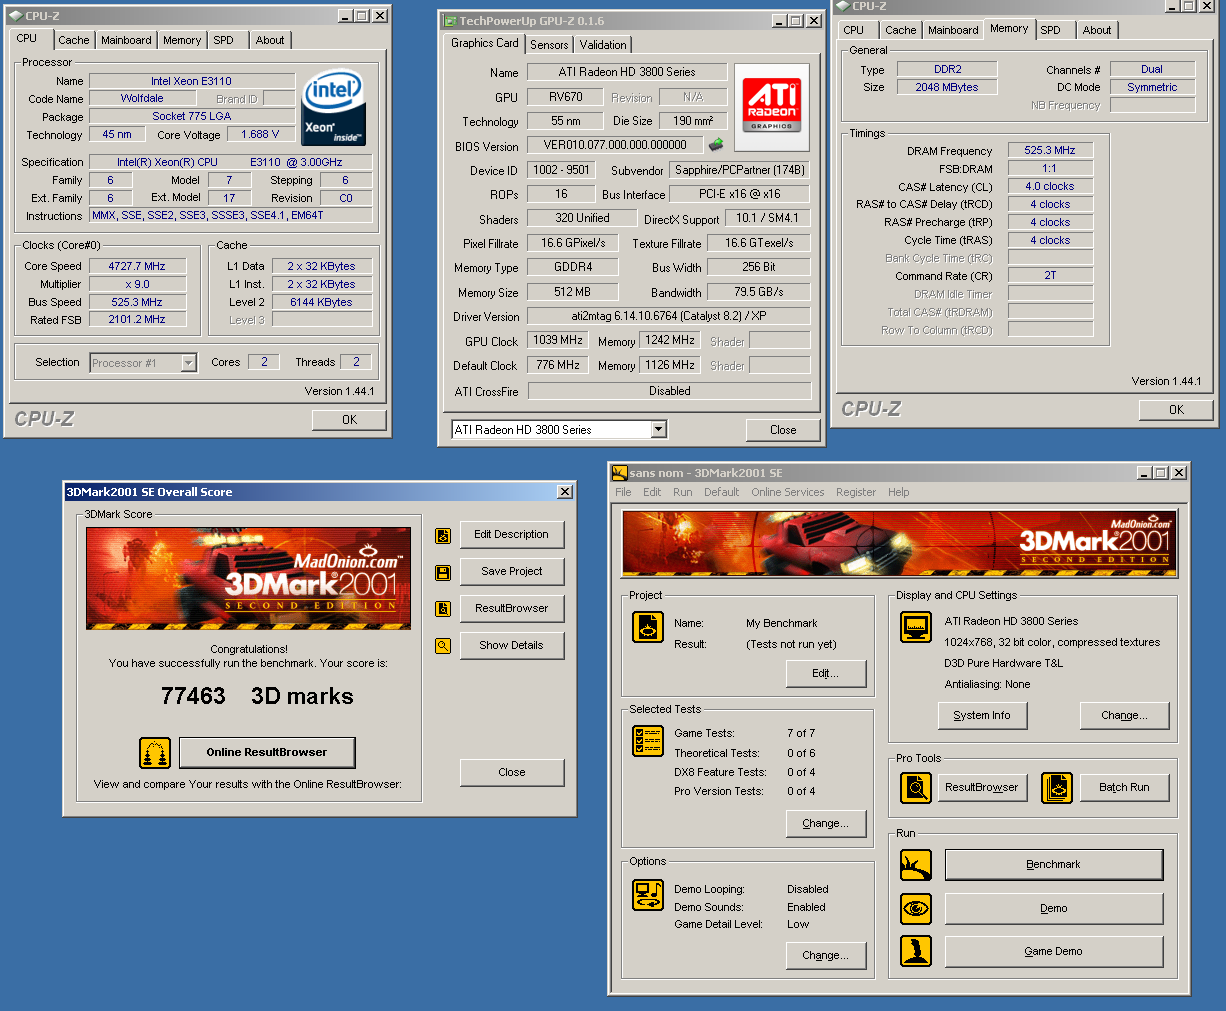
Task: Open the File menu in 3DMark2001 SE
Action: tap(623, 492)
